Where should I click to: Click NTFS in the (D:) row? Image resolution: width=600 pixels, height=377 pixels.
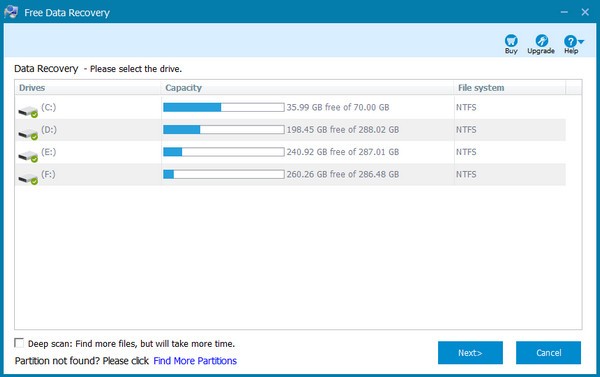click(466, 130)
